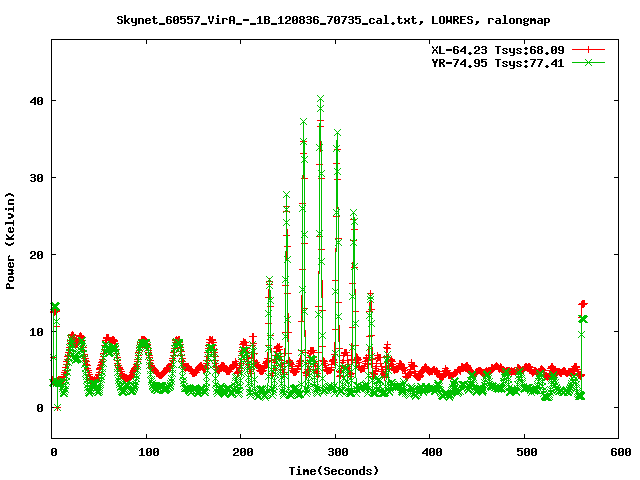Click the Time(Seconds) x-axis label
The image size is (640, 480).
pyautogui.click(x=333, y=471)
